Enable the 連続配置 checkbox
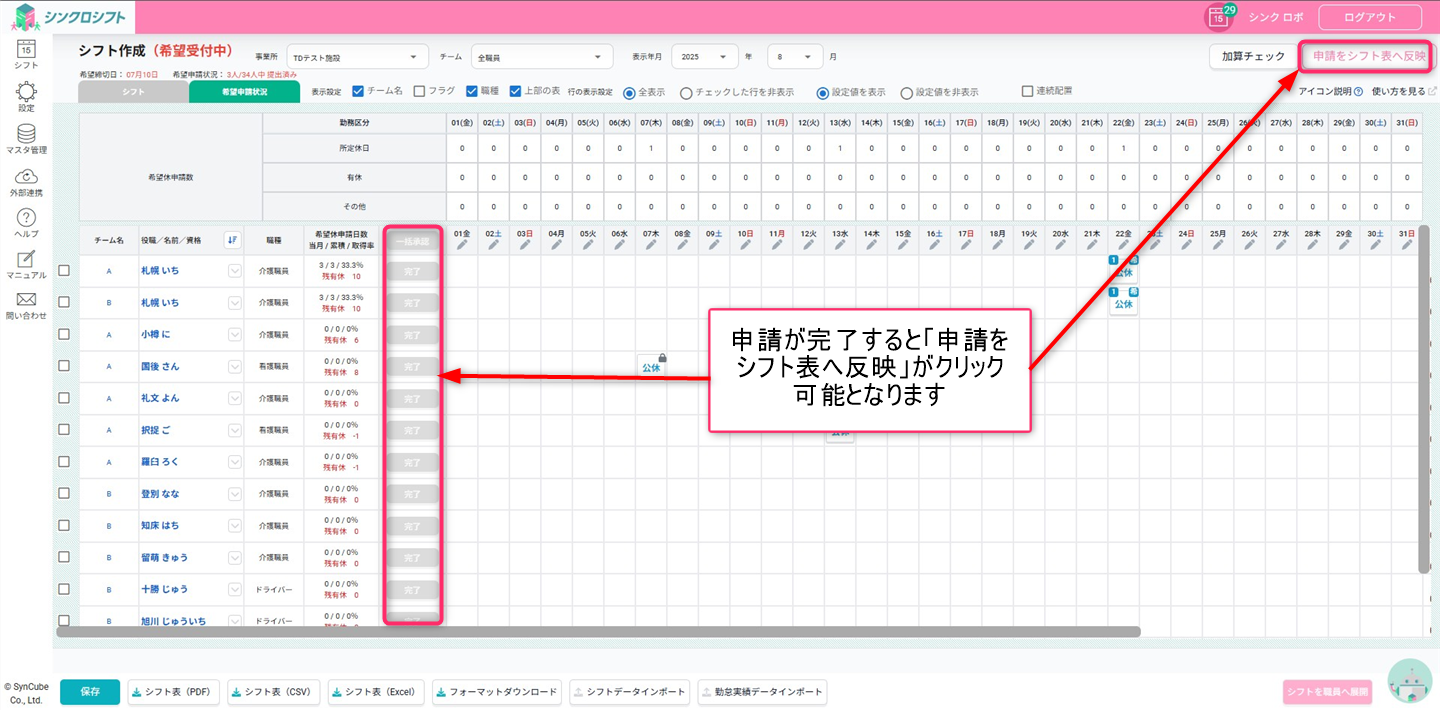This screenshot has height=710, width=1440. point(1027,91)
